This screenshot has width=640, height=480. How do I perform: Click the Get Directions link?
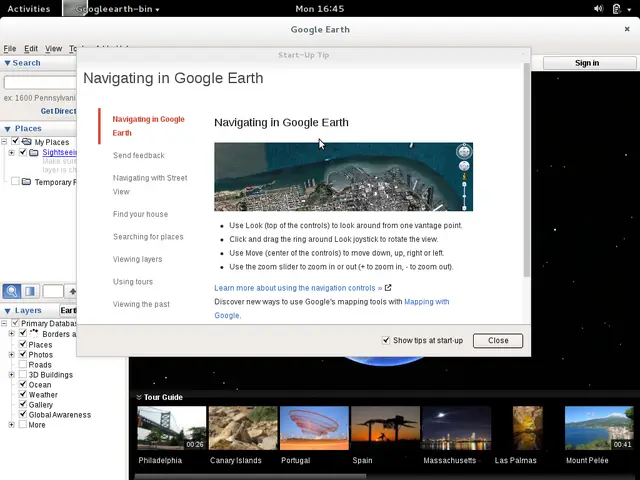(x=58, y=111)
